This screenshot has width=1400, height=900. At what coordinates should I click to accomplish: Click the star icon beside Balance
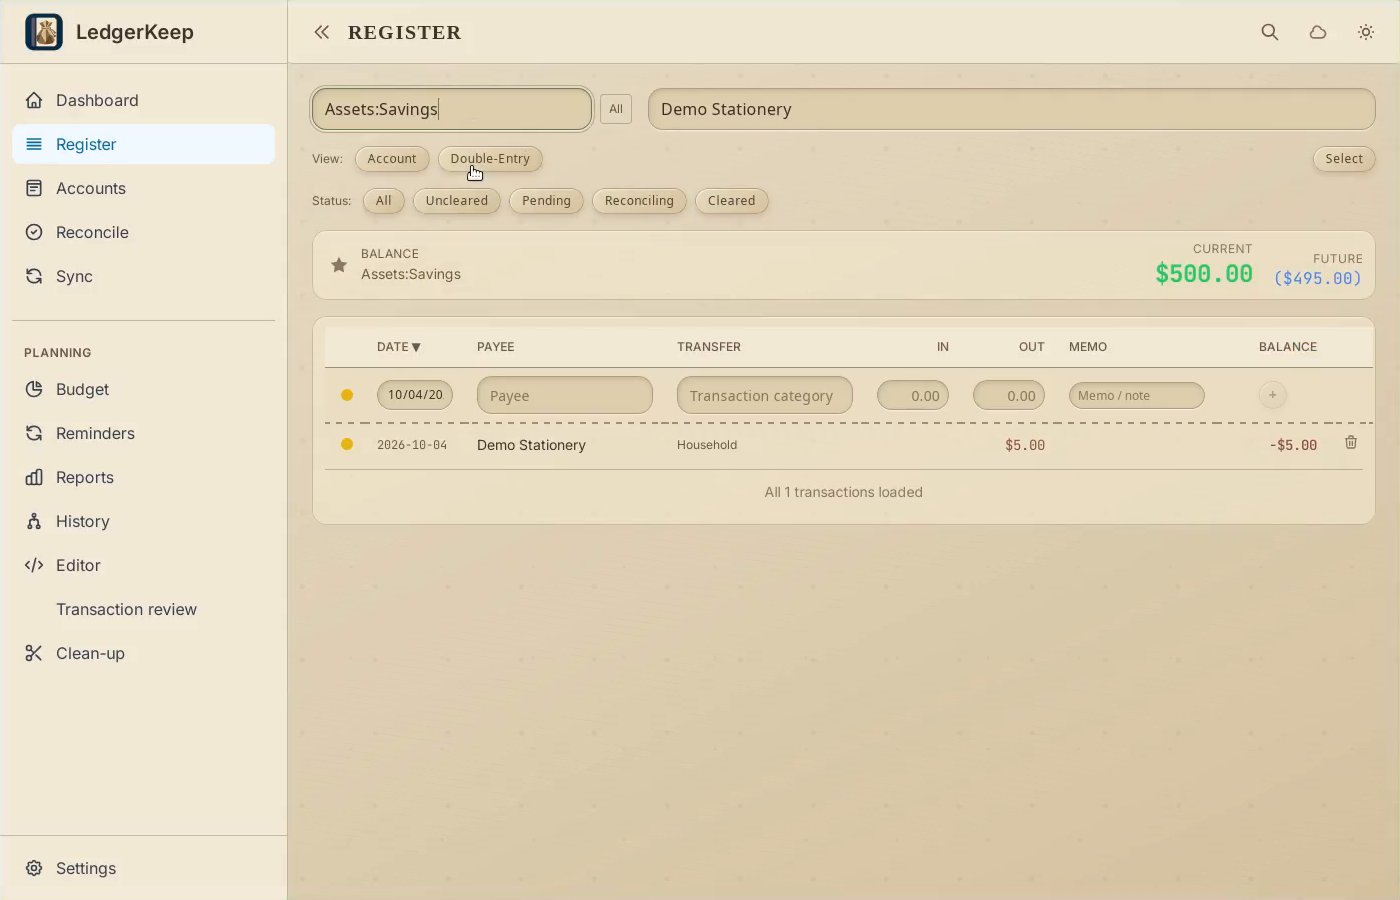[339, 265]
